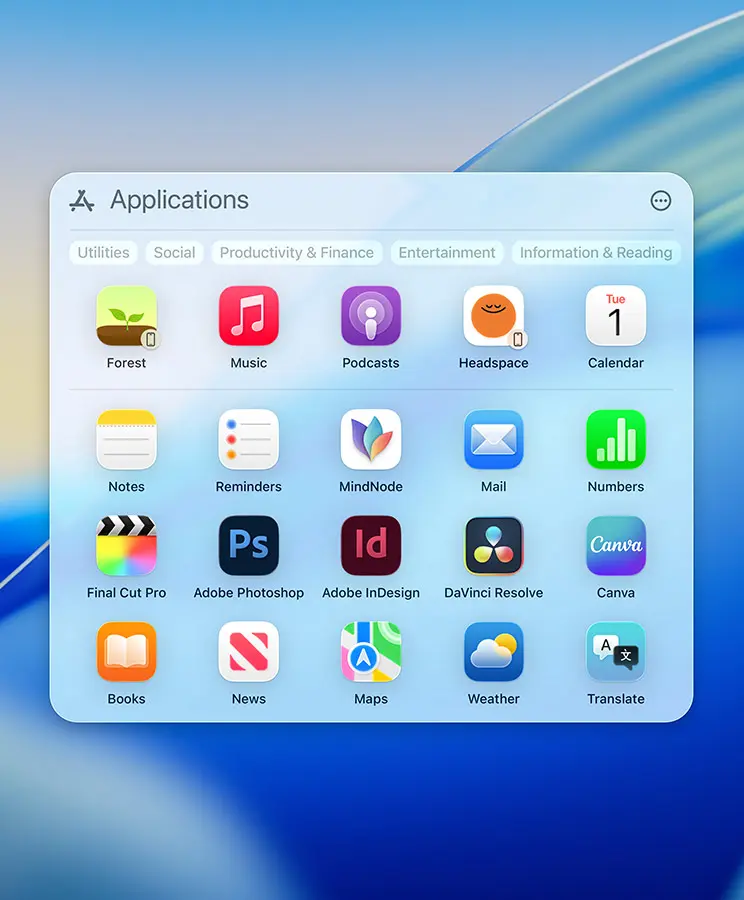Open the Translate app
Viewport: 744px width, 900px height.
[x=616, y=652]
